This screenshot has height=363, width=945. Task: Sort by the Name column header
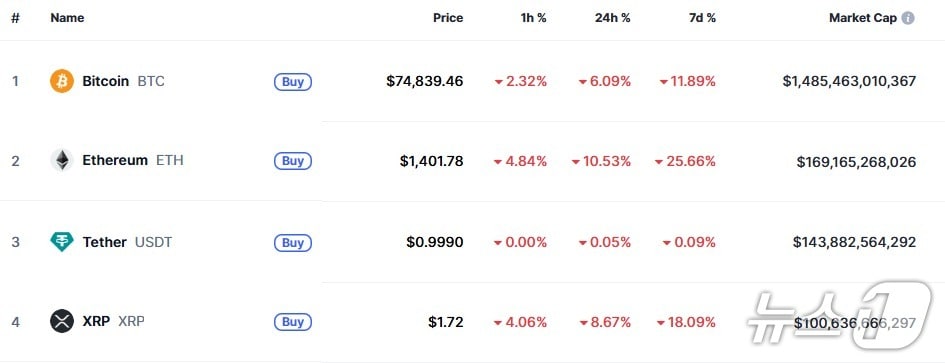coord(67,18)
